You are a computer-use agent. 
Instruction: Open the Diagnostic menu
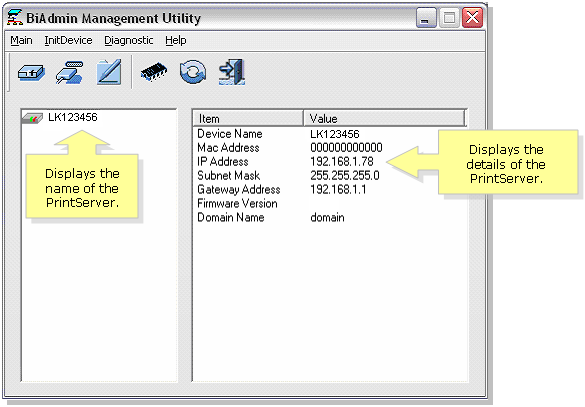pyautogui.click(x=129, y=40)
